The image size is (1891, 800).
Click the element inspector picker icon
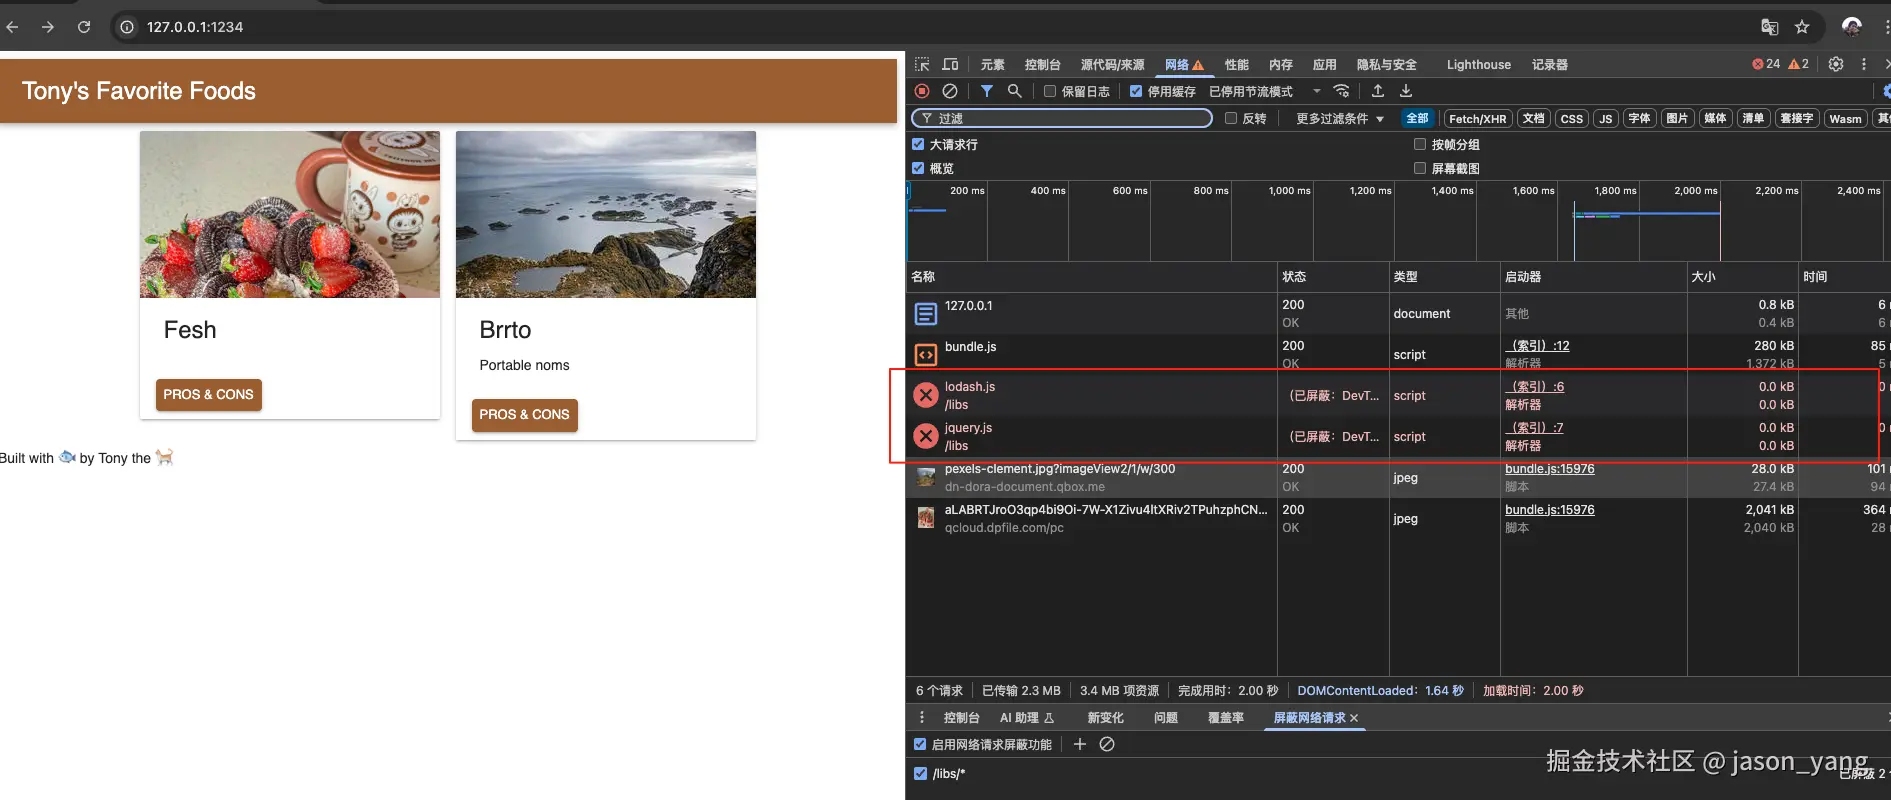pyautogui.click(x=922, y=64)
